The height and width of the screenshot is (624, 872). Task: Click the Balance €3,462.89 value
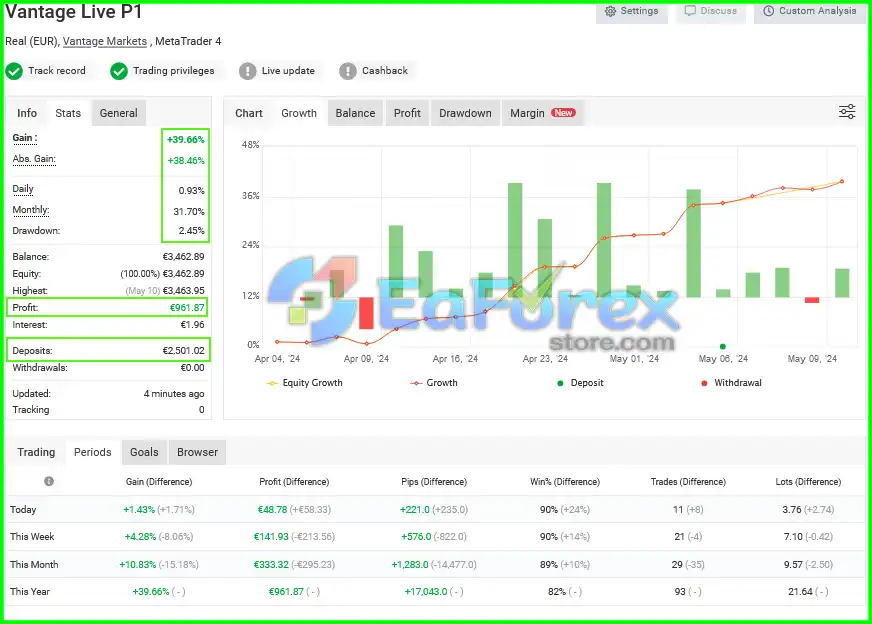coord(184,257)
